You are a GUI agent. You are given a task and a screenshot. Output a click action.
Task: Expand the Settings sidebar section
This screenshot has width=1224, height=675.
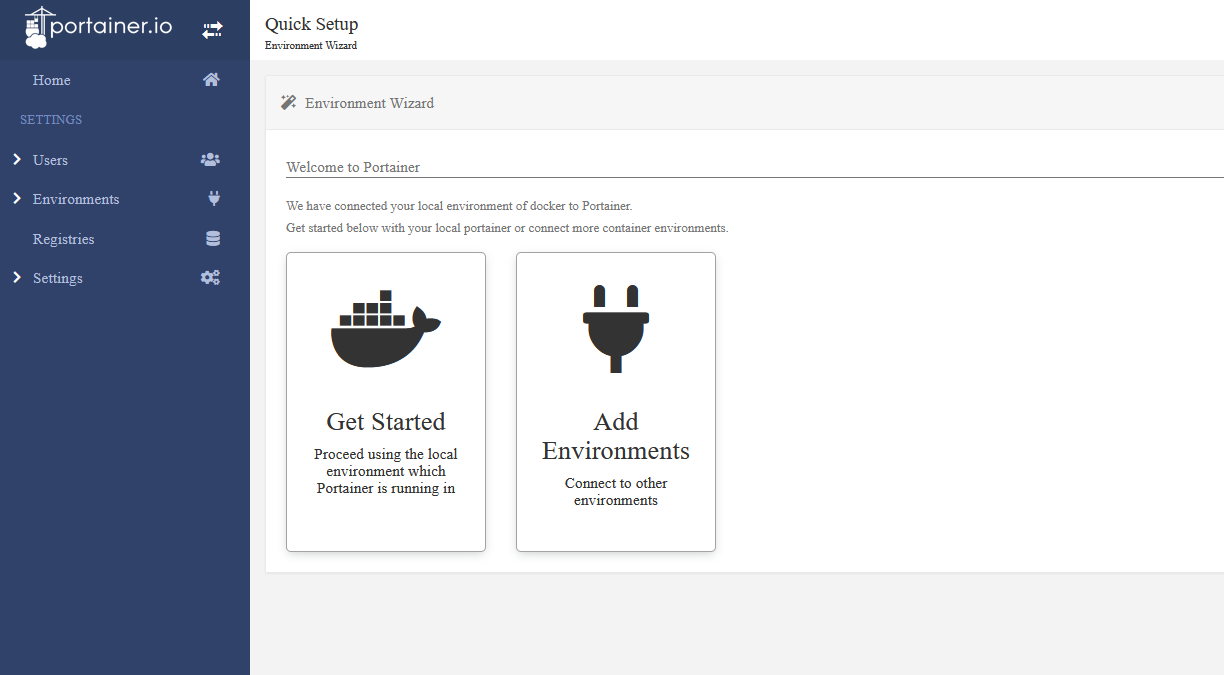(x=17, y=278)
